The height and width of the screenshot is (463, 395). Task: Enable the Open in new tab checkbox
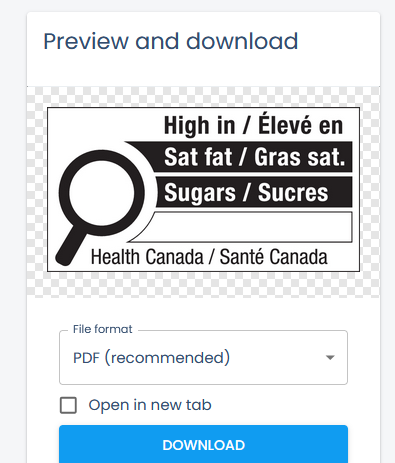pos(68,405)
